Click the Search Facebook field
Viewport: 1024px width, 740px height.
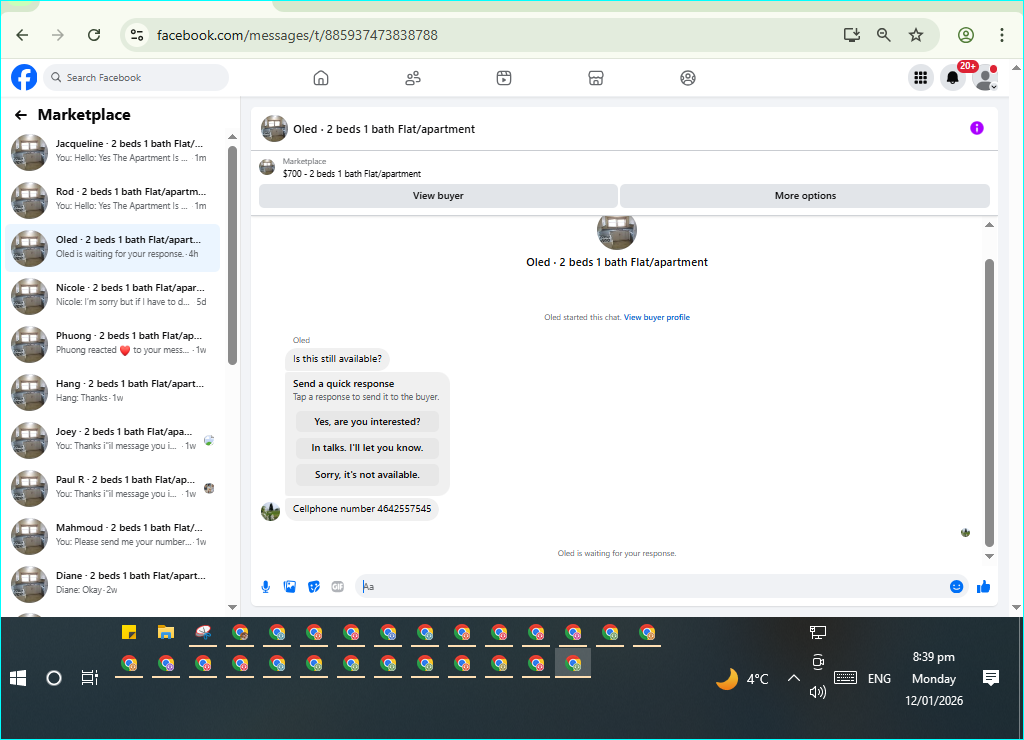(x=136, y=78)
